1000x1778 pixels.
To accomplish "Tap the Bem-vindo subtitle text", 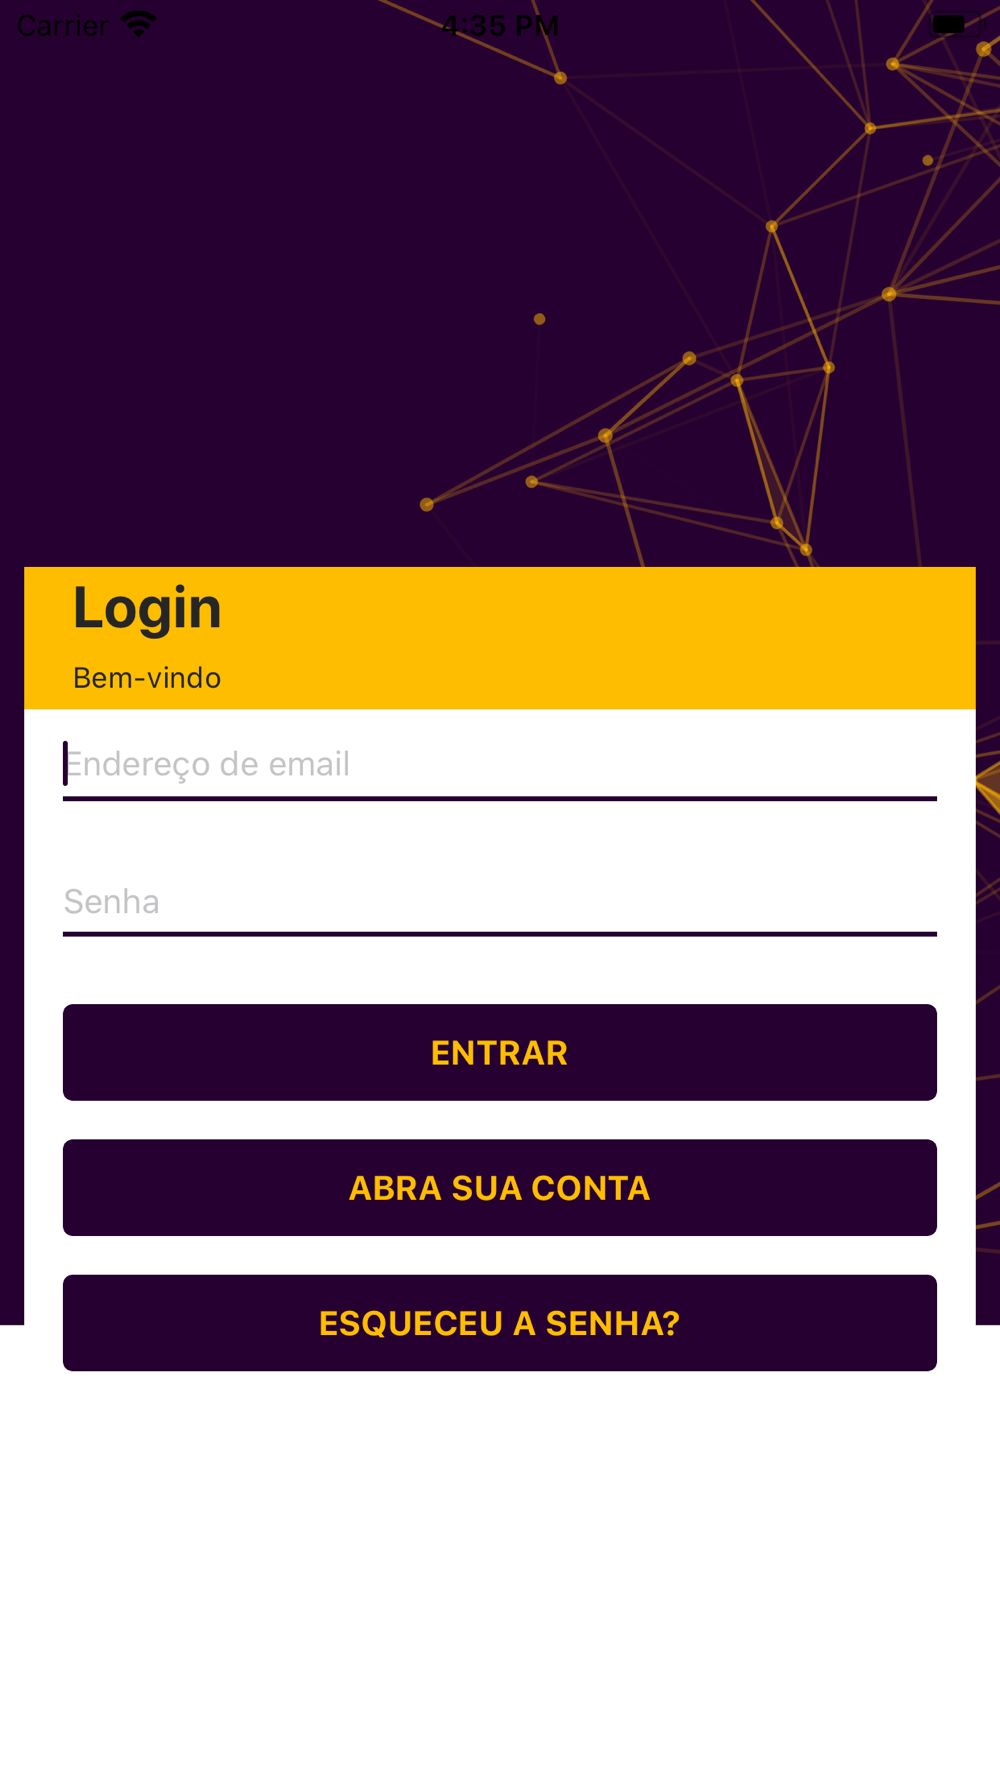I will click(x=147, y=678).
